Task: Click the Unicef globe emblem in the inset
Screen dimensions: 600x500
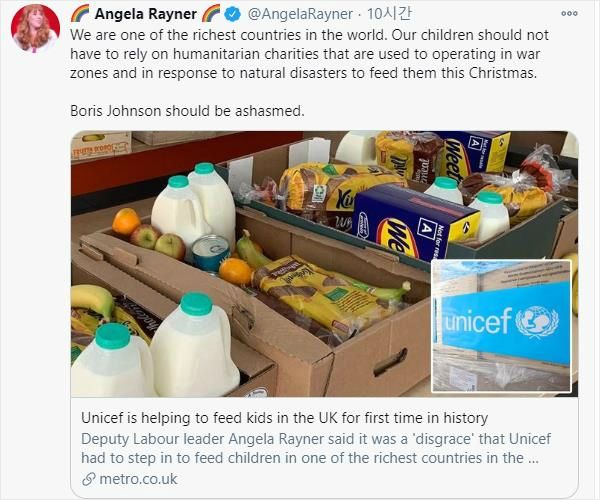Action: click(x=536, y=322)
